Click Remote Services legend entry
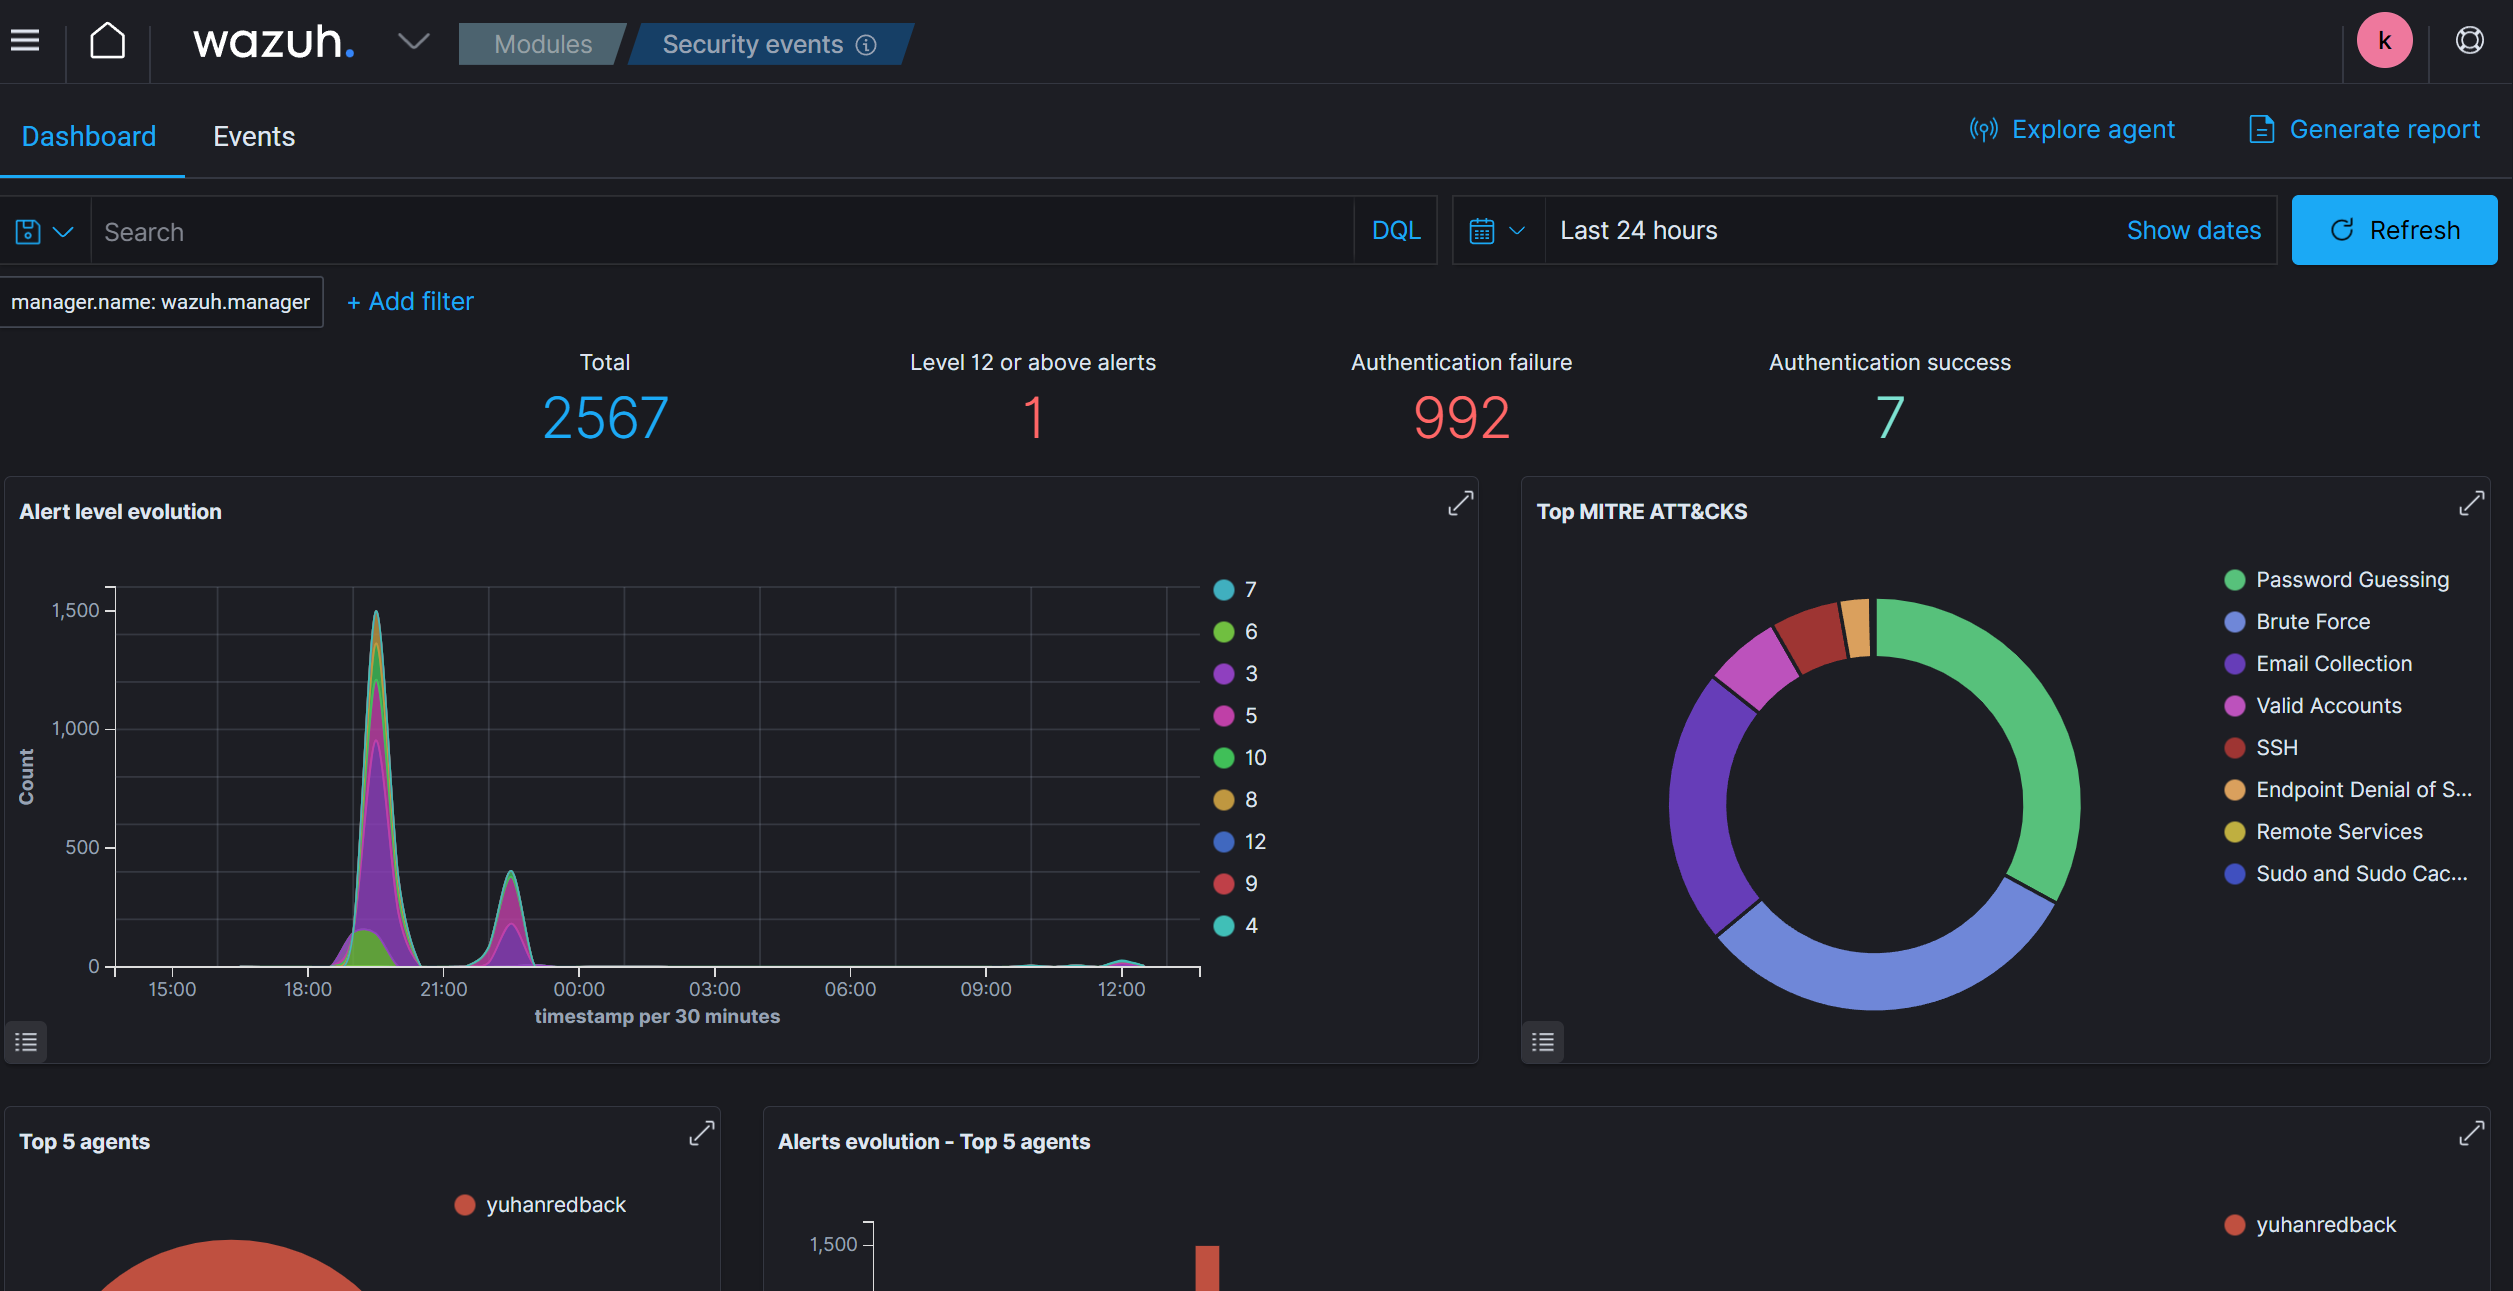The height and width of the screenshot is (1291, 2513). click(x=2323, y=832)
